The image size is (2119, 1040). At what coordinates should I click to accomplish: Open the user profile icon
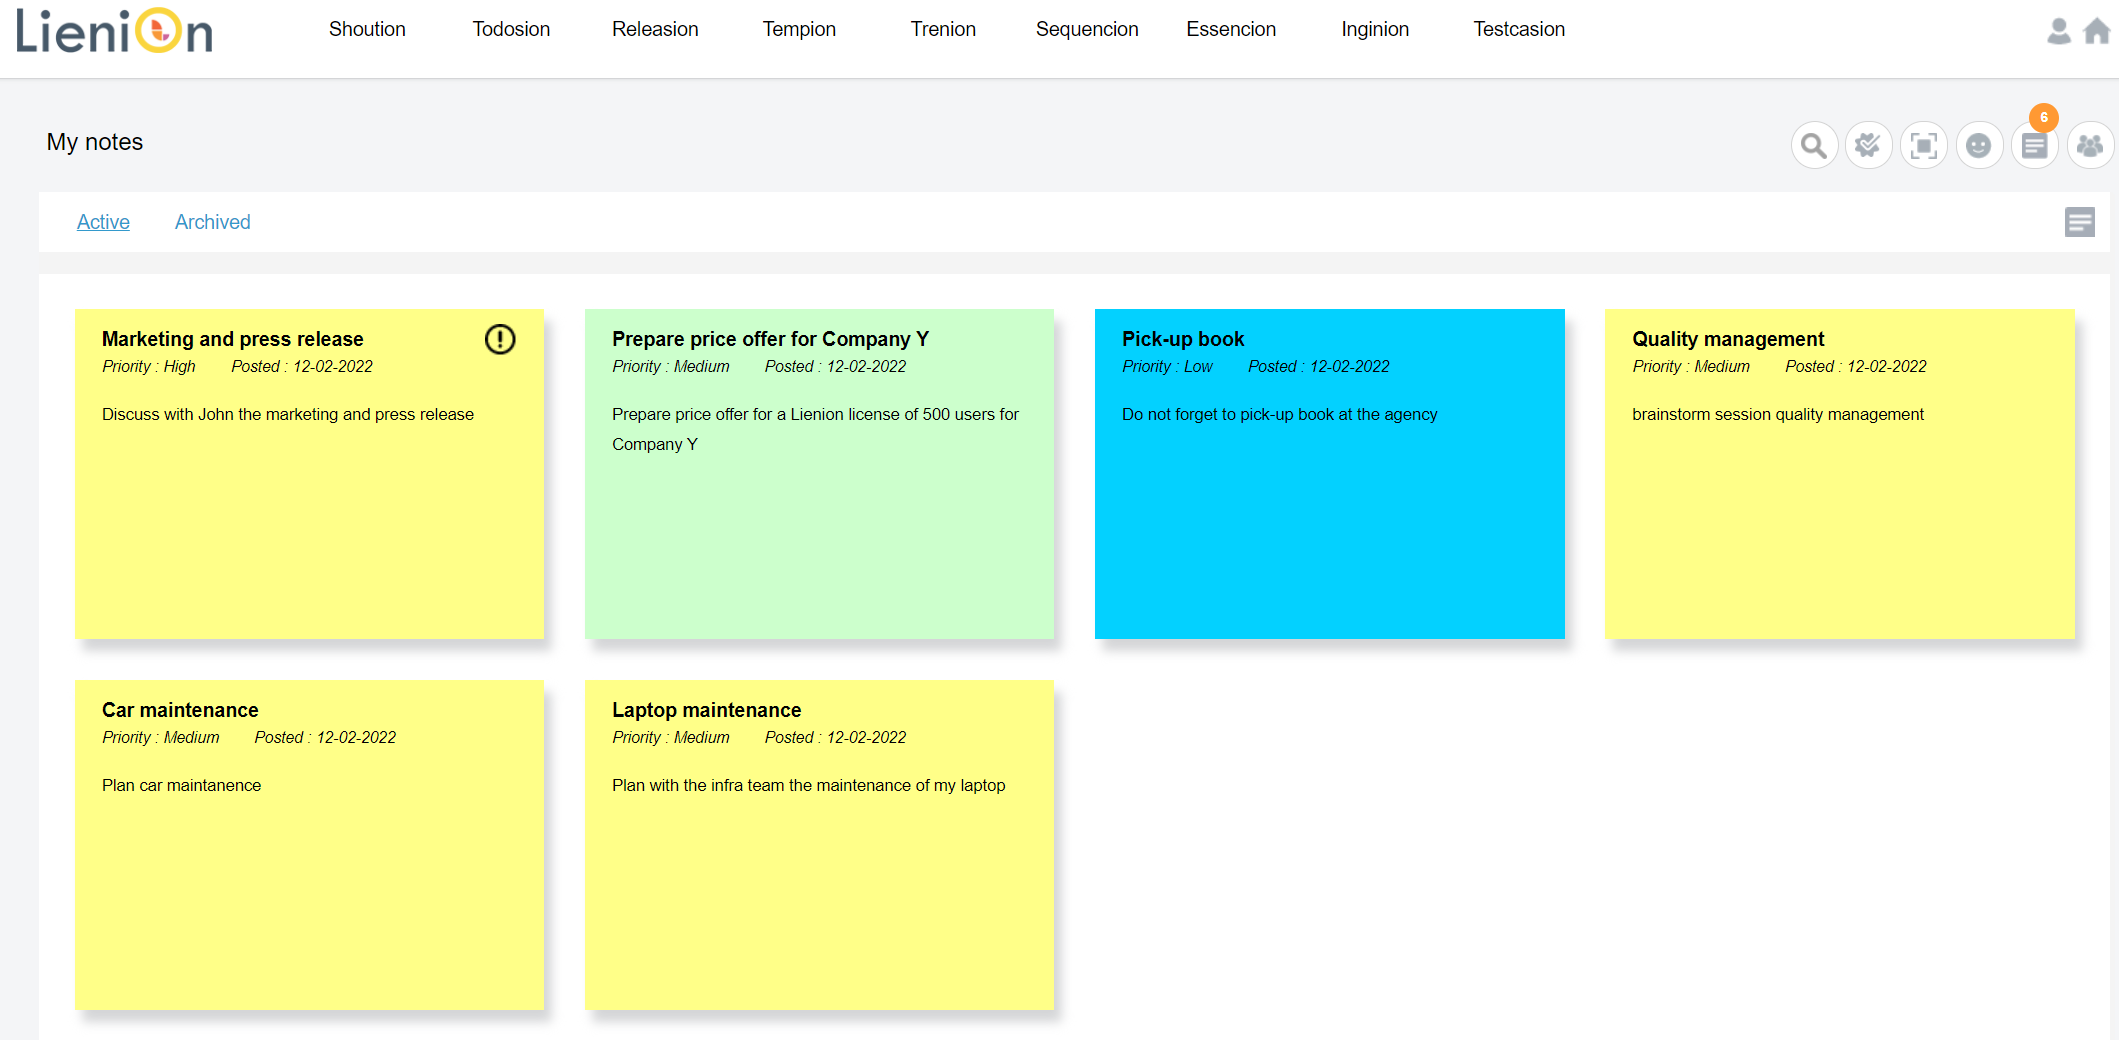[2058, 31]
